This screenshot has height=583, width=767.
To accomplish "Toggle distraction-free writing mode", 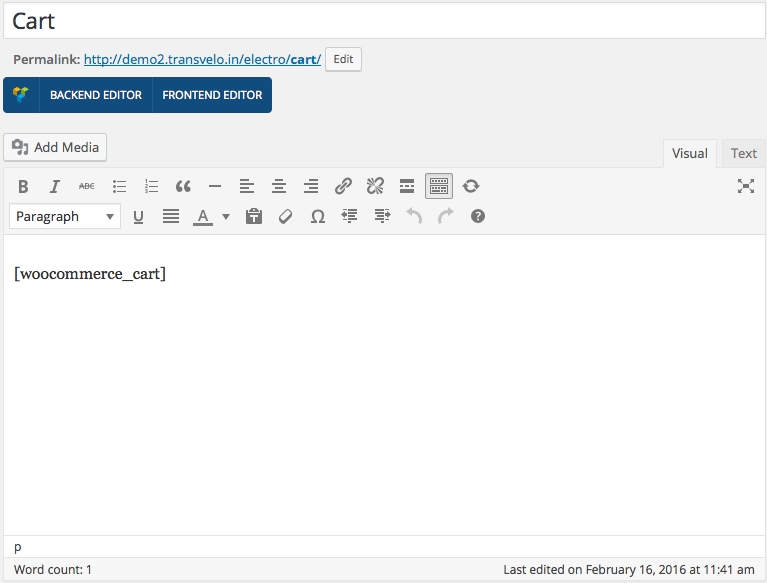I will click(x=745, y=186).
